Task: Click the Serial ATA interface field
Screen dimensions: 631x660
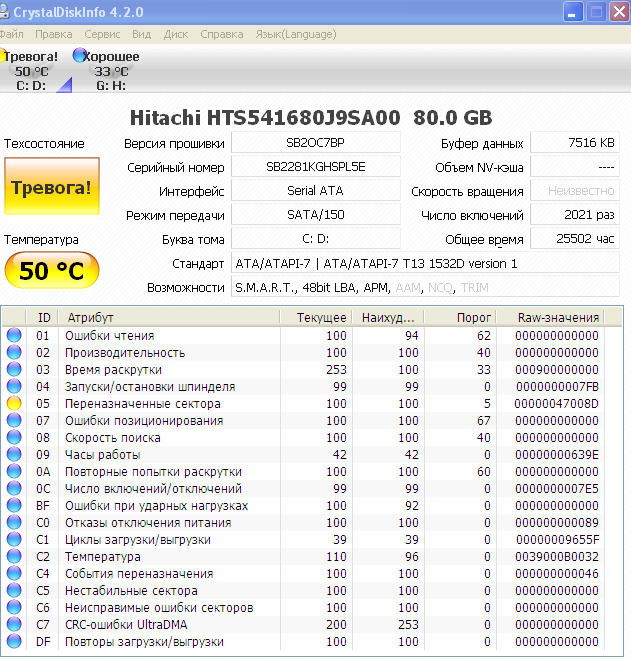Action: point(315,191)
